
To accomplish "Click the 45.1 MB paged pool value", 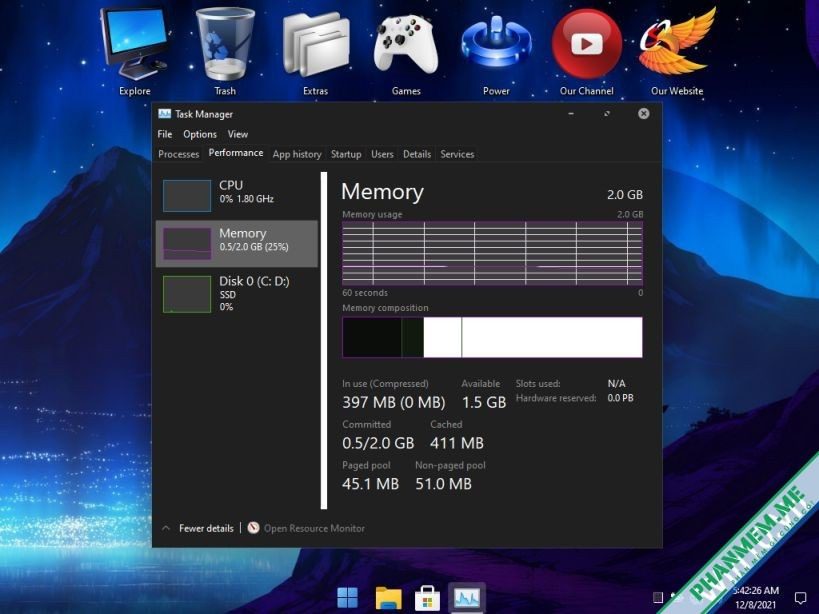I will coord(370,484).
